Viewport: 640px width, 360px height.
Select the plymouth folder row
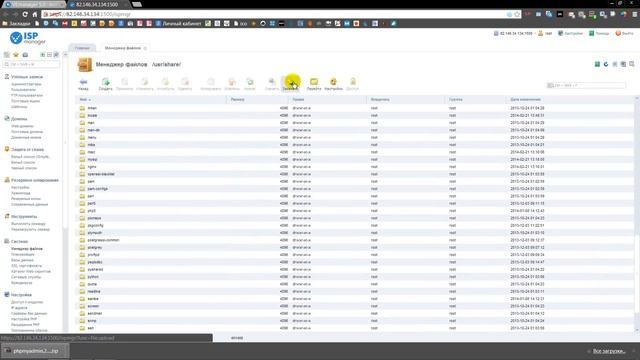(355, 233)
